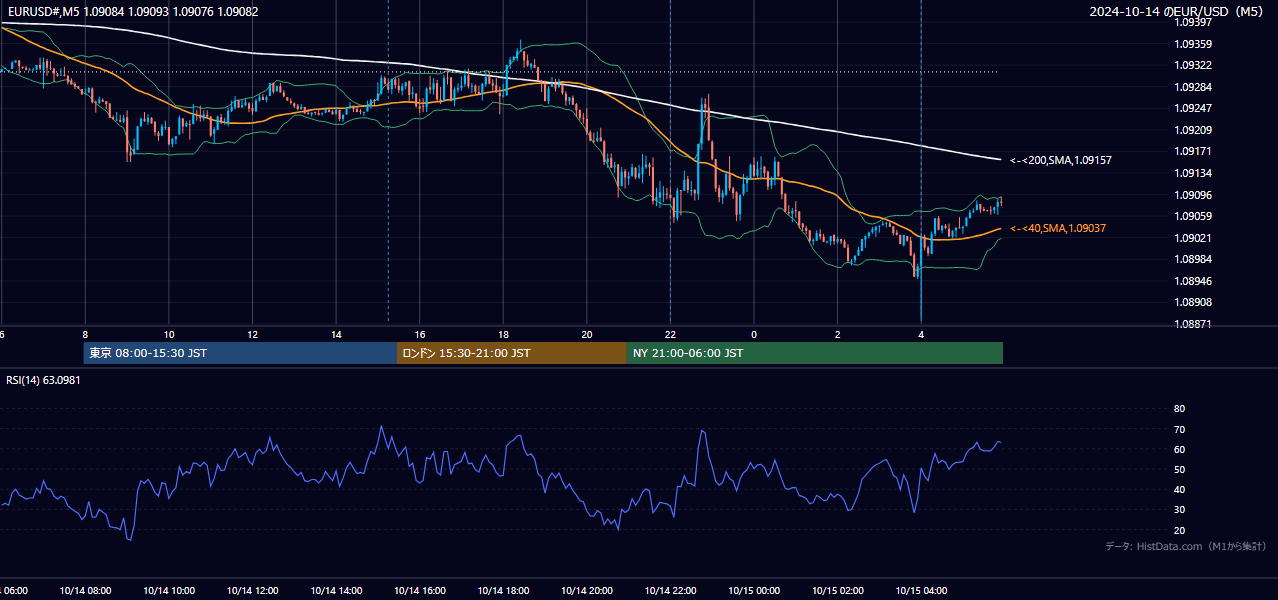Click RSI scale value 80
The height and width of the screenshot is (600, 1278).
[1179, 409]
